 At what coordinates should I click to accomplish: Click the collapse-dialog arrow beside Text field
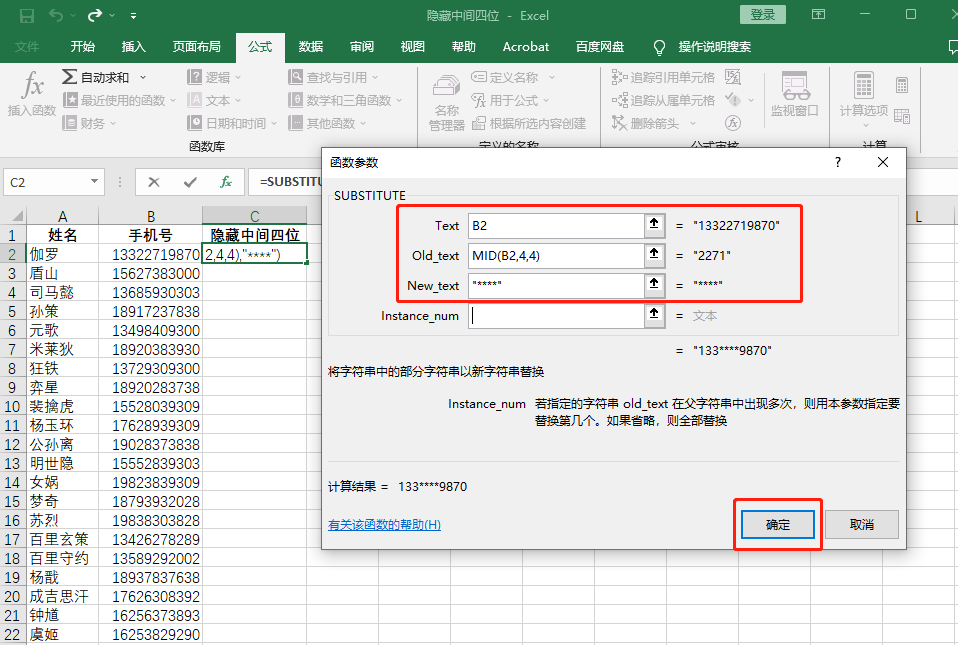point(655,226)
